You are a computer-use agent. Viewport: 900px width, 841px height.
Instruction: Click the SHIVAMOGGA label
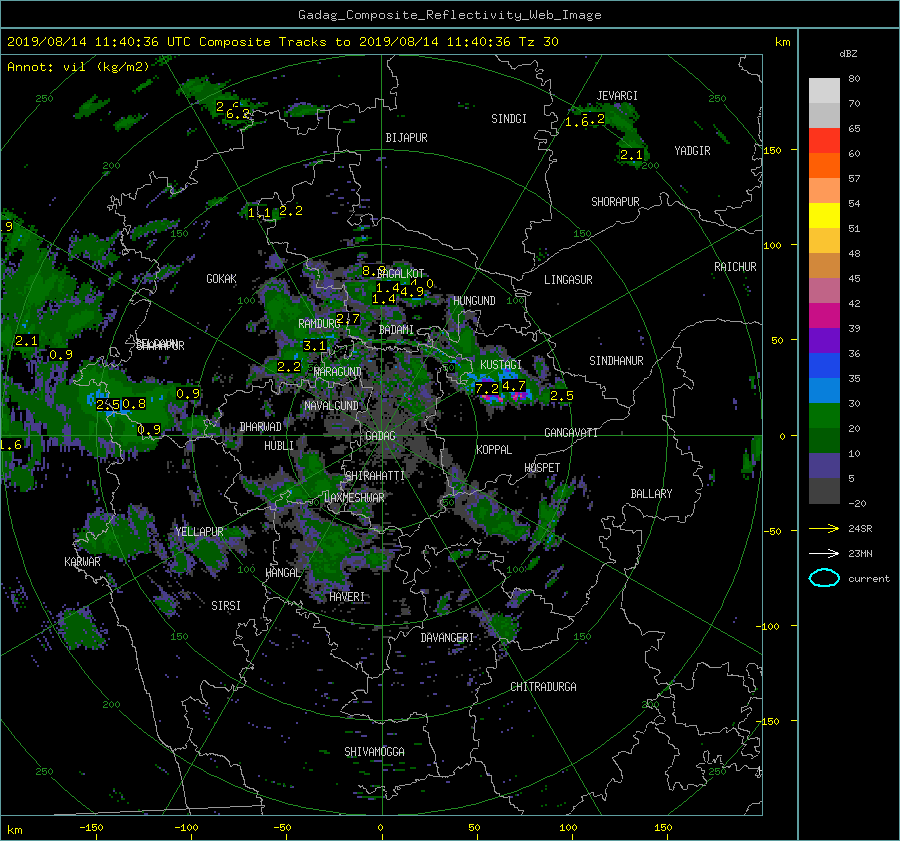[x=374, y=751]
